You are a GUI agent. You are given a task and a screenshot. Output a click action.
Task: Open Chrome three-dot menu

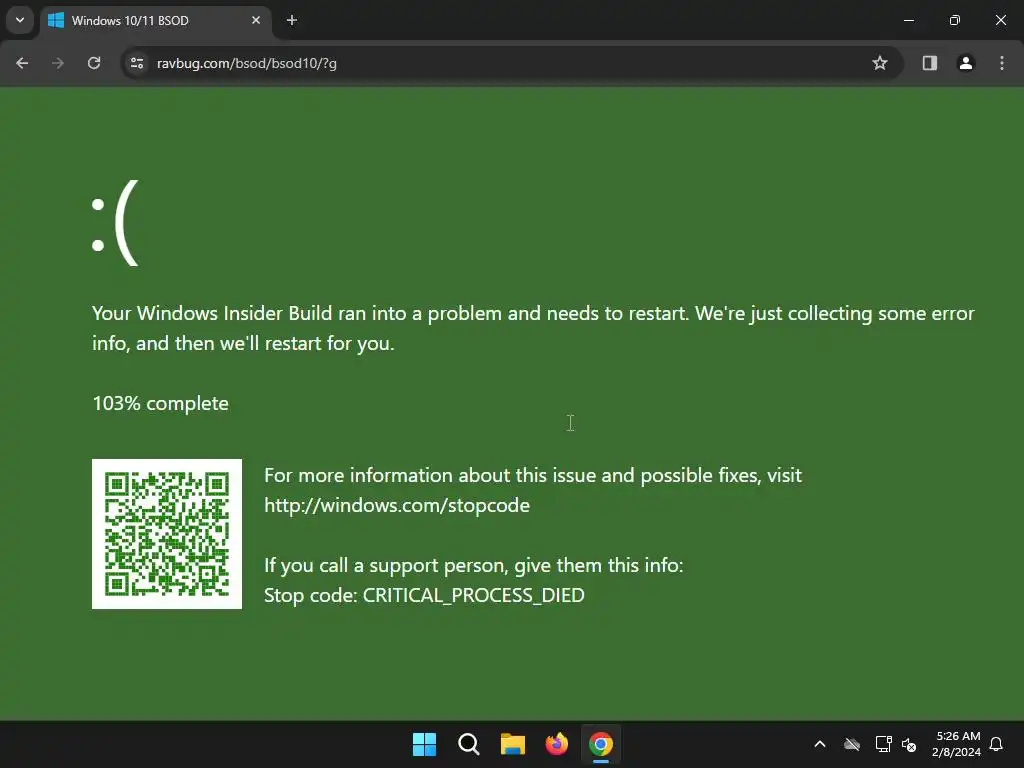pyautogui.click(x=1002, y=63)
